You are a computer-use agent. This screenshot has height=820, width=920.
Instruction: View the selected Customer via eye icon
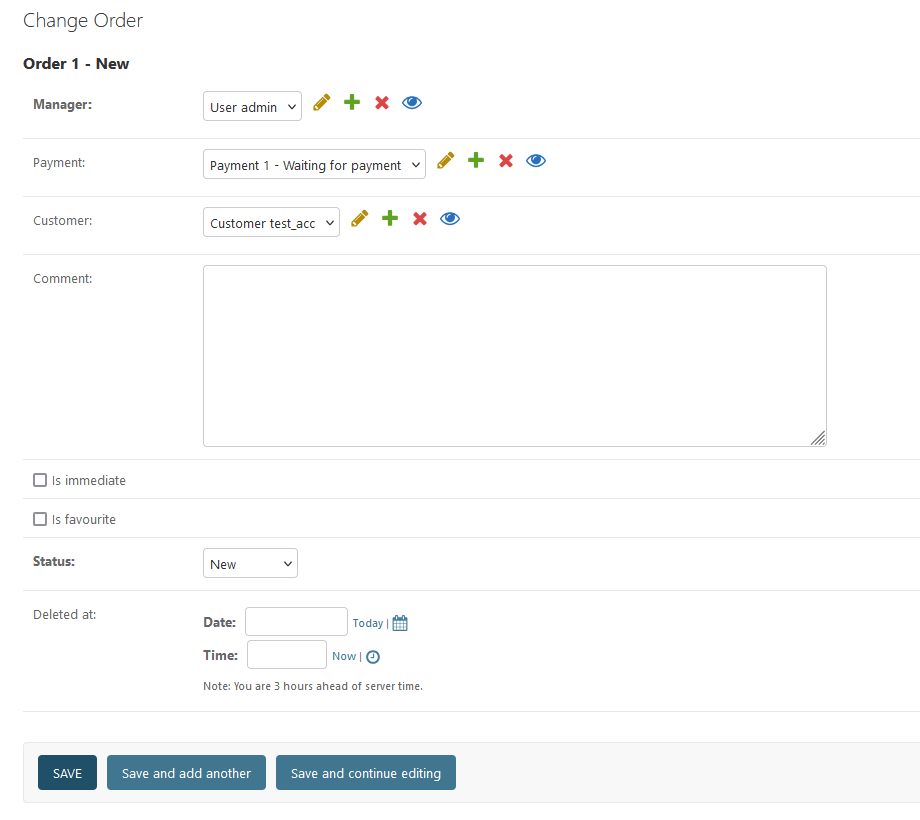click(x=450, y=218)
